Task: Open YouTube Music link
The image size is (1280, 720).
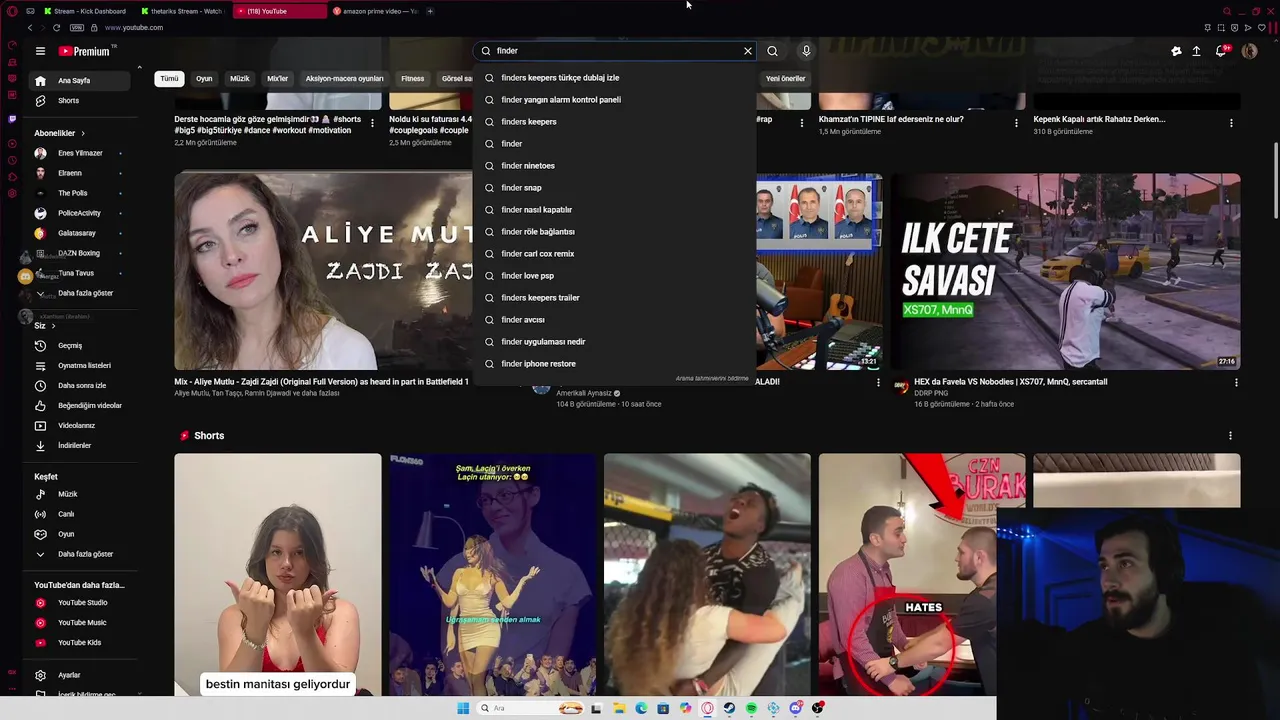Action: 80,623
